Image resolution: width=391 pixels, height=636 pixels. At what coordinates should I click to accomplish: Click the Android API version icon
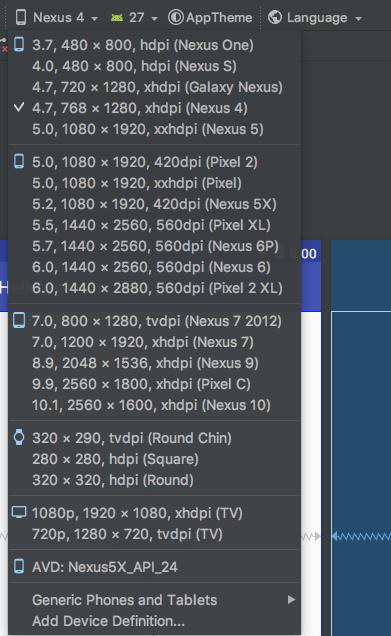click(117, 18)
